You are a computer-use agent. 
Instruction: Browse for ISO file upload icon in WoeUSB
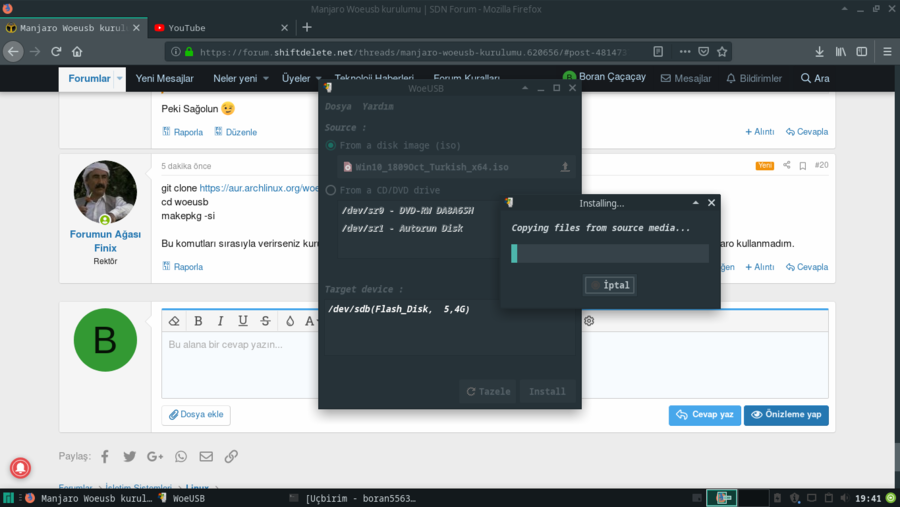[565, 167]
